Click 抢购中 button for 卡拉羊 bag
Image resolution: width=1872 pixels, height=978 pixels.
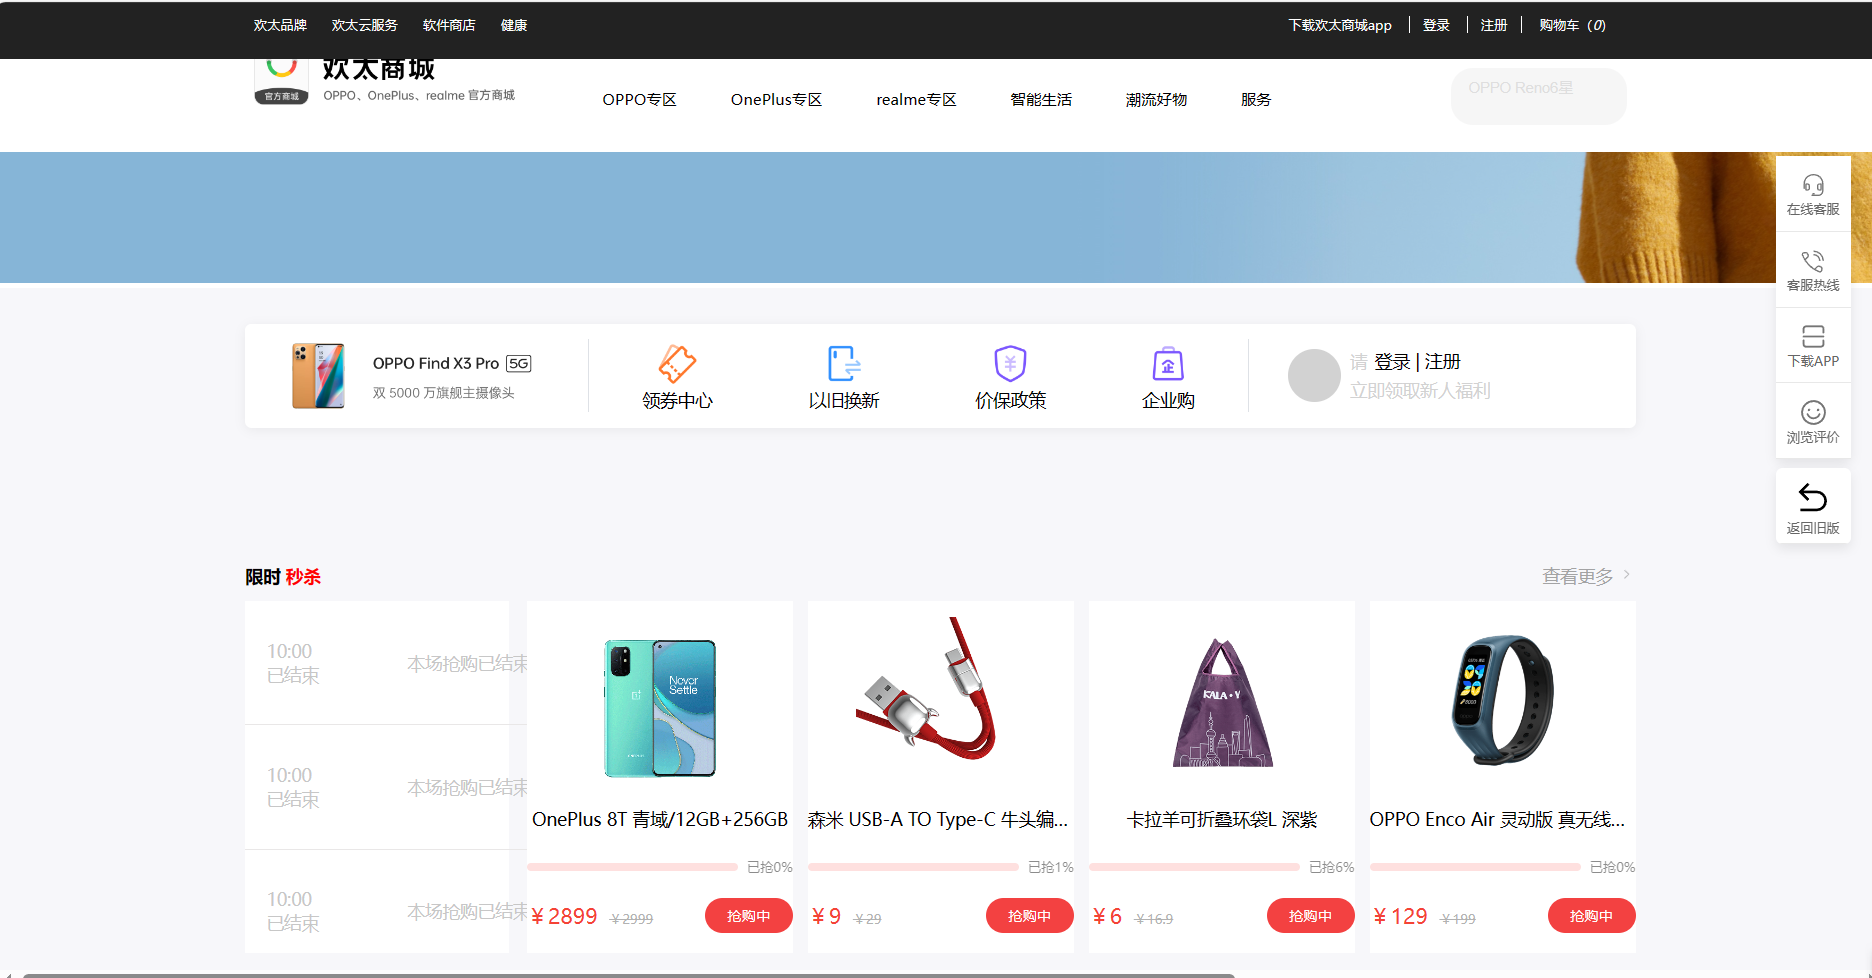click(x=1311, y=916)
